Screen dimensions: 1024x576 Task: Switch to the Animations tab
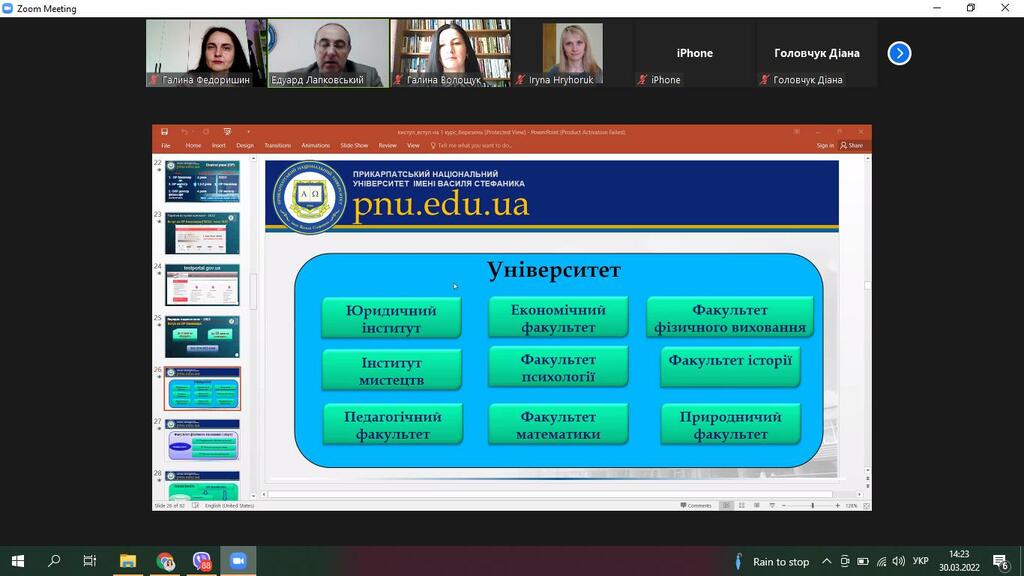click(x=315, y=145)
